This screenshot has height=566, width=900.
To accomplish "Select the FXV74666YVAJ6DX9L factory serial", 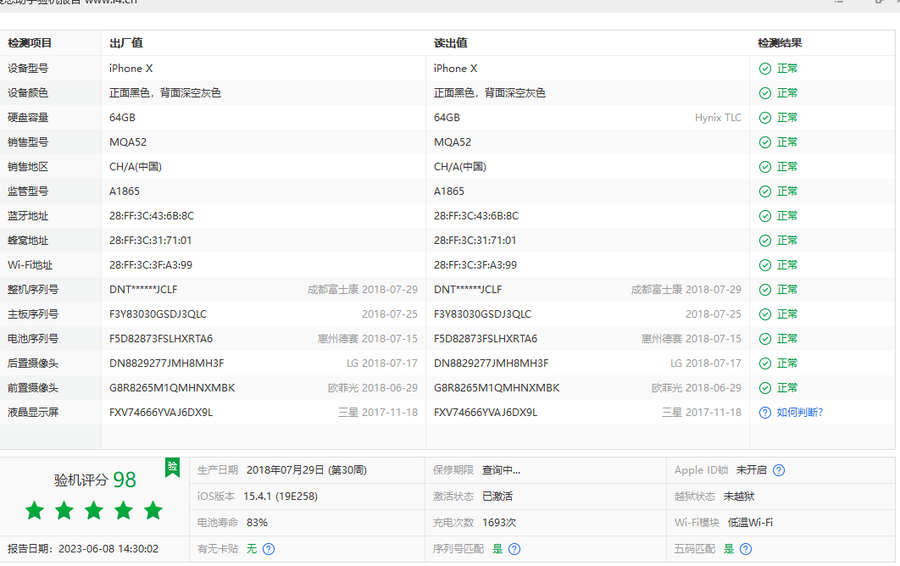I will tap(161, 413).
